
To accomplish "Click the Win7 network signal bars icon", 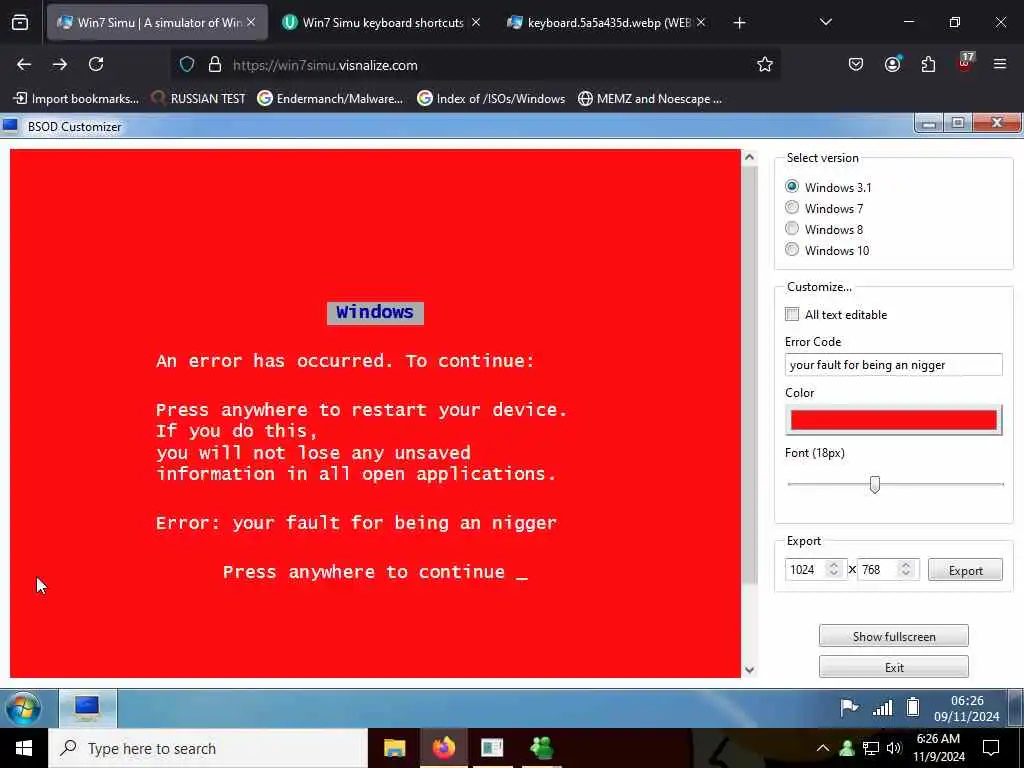I will pyautogui.click(x=882, y=707).
